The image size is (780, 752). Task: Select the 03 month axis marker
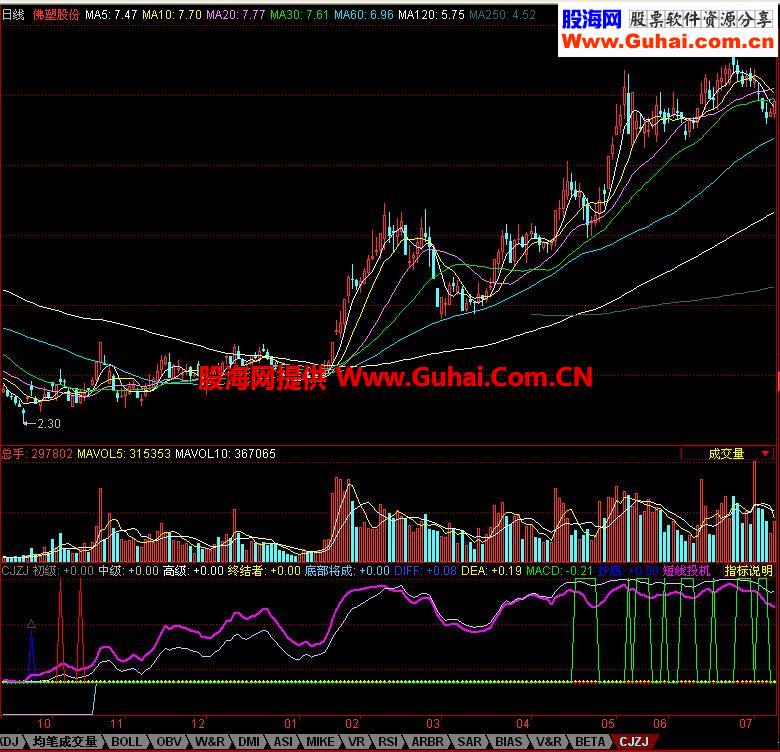pyautogui.click(x=433, y=724)
